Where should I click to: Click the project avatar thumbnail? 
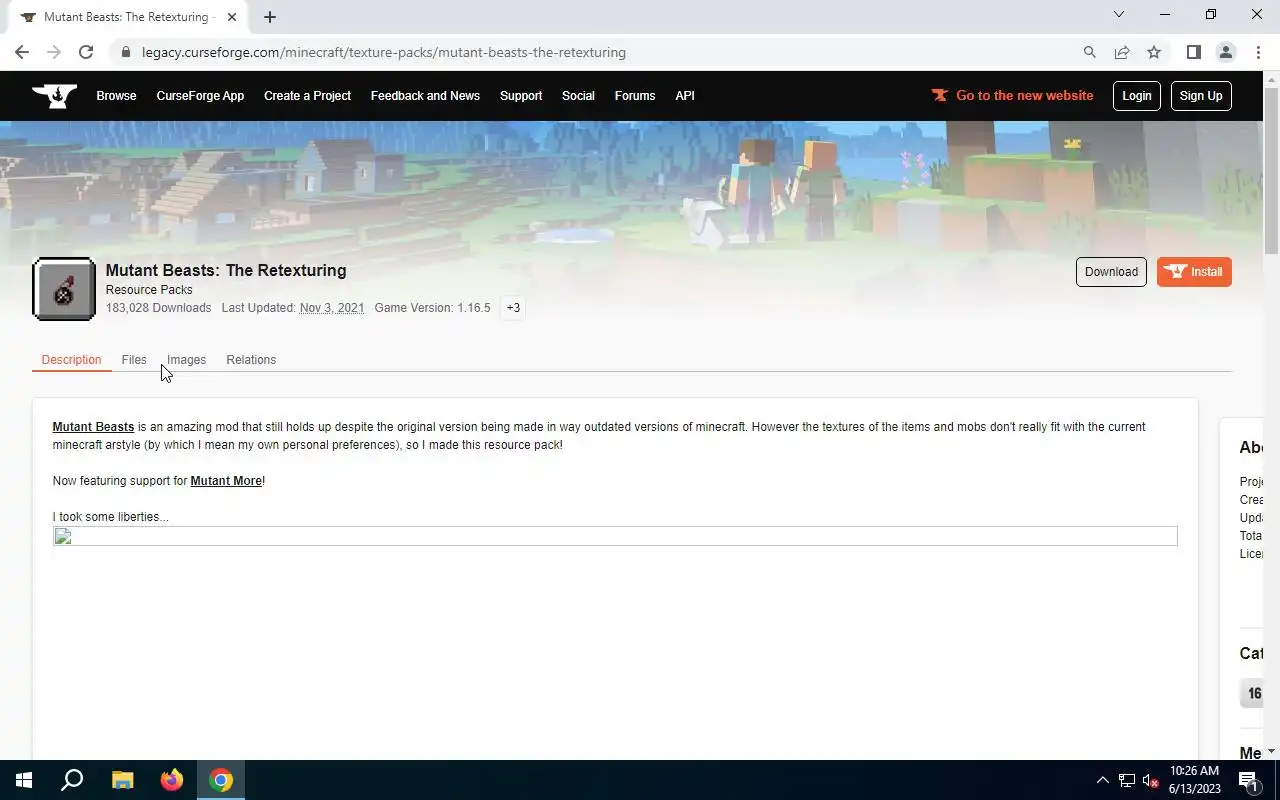(64, 289)
